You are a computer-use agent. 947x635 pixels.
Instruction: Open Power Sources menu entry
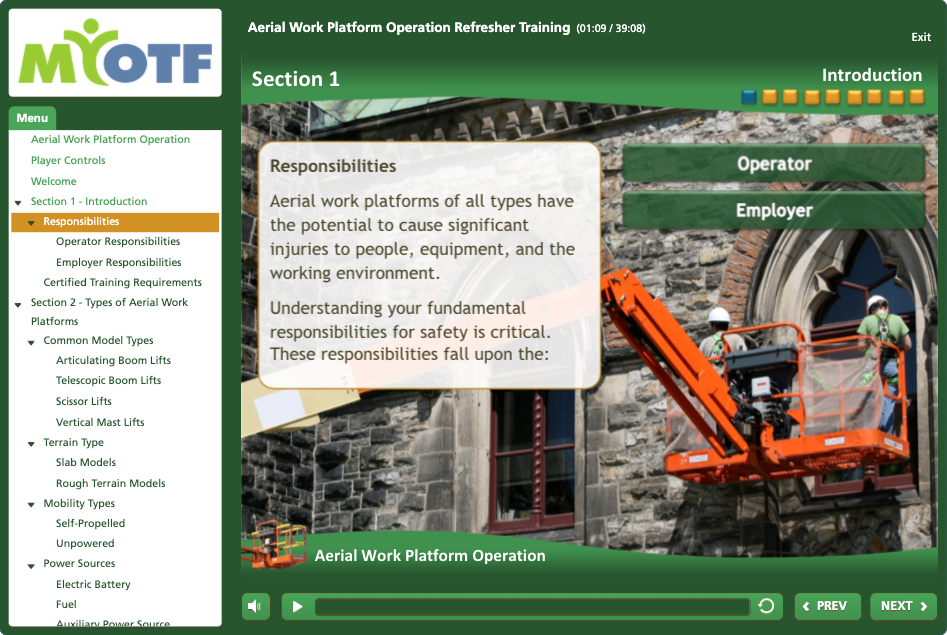tap(79, 563)
